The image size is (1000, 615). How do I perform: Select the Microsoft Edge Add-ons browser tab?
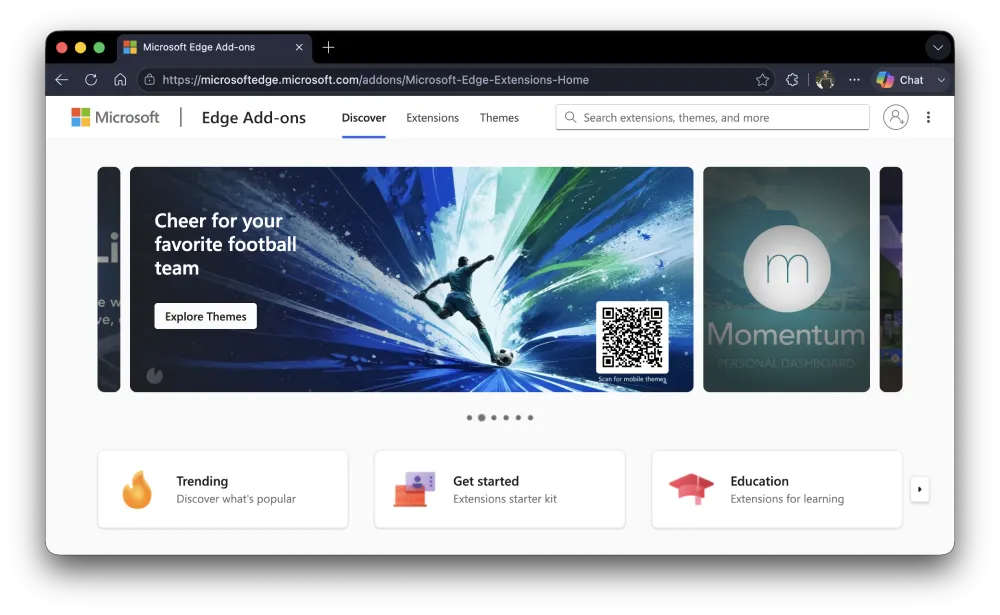tap(214, 47)
